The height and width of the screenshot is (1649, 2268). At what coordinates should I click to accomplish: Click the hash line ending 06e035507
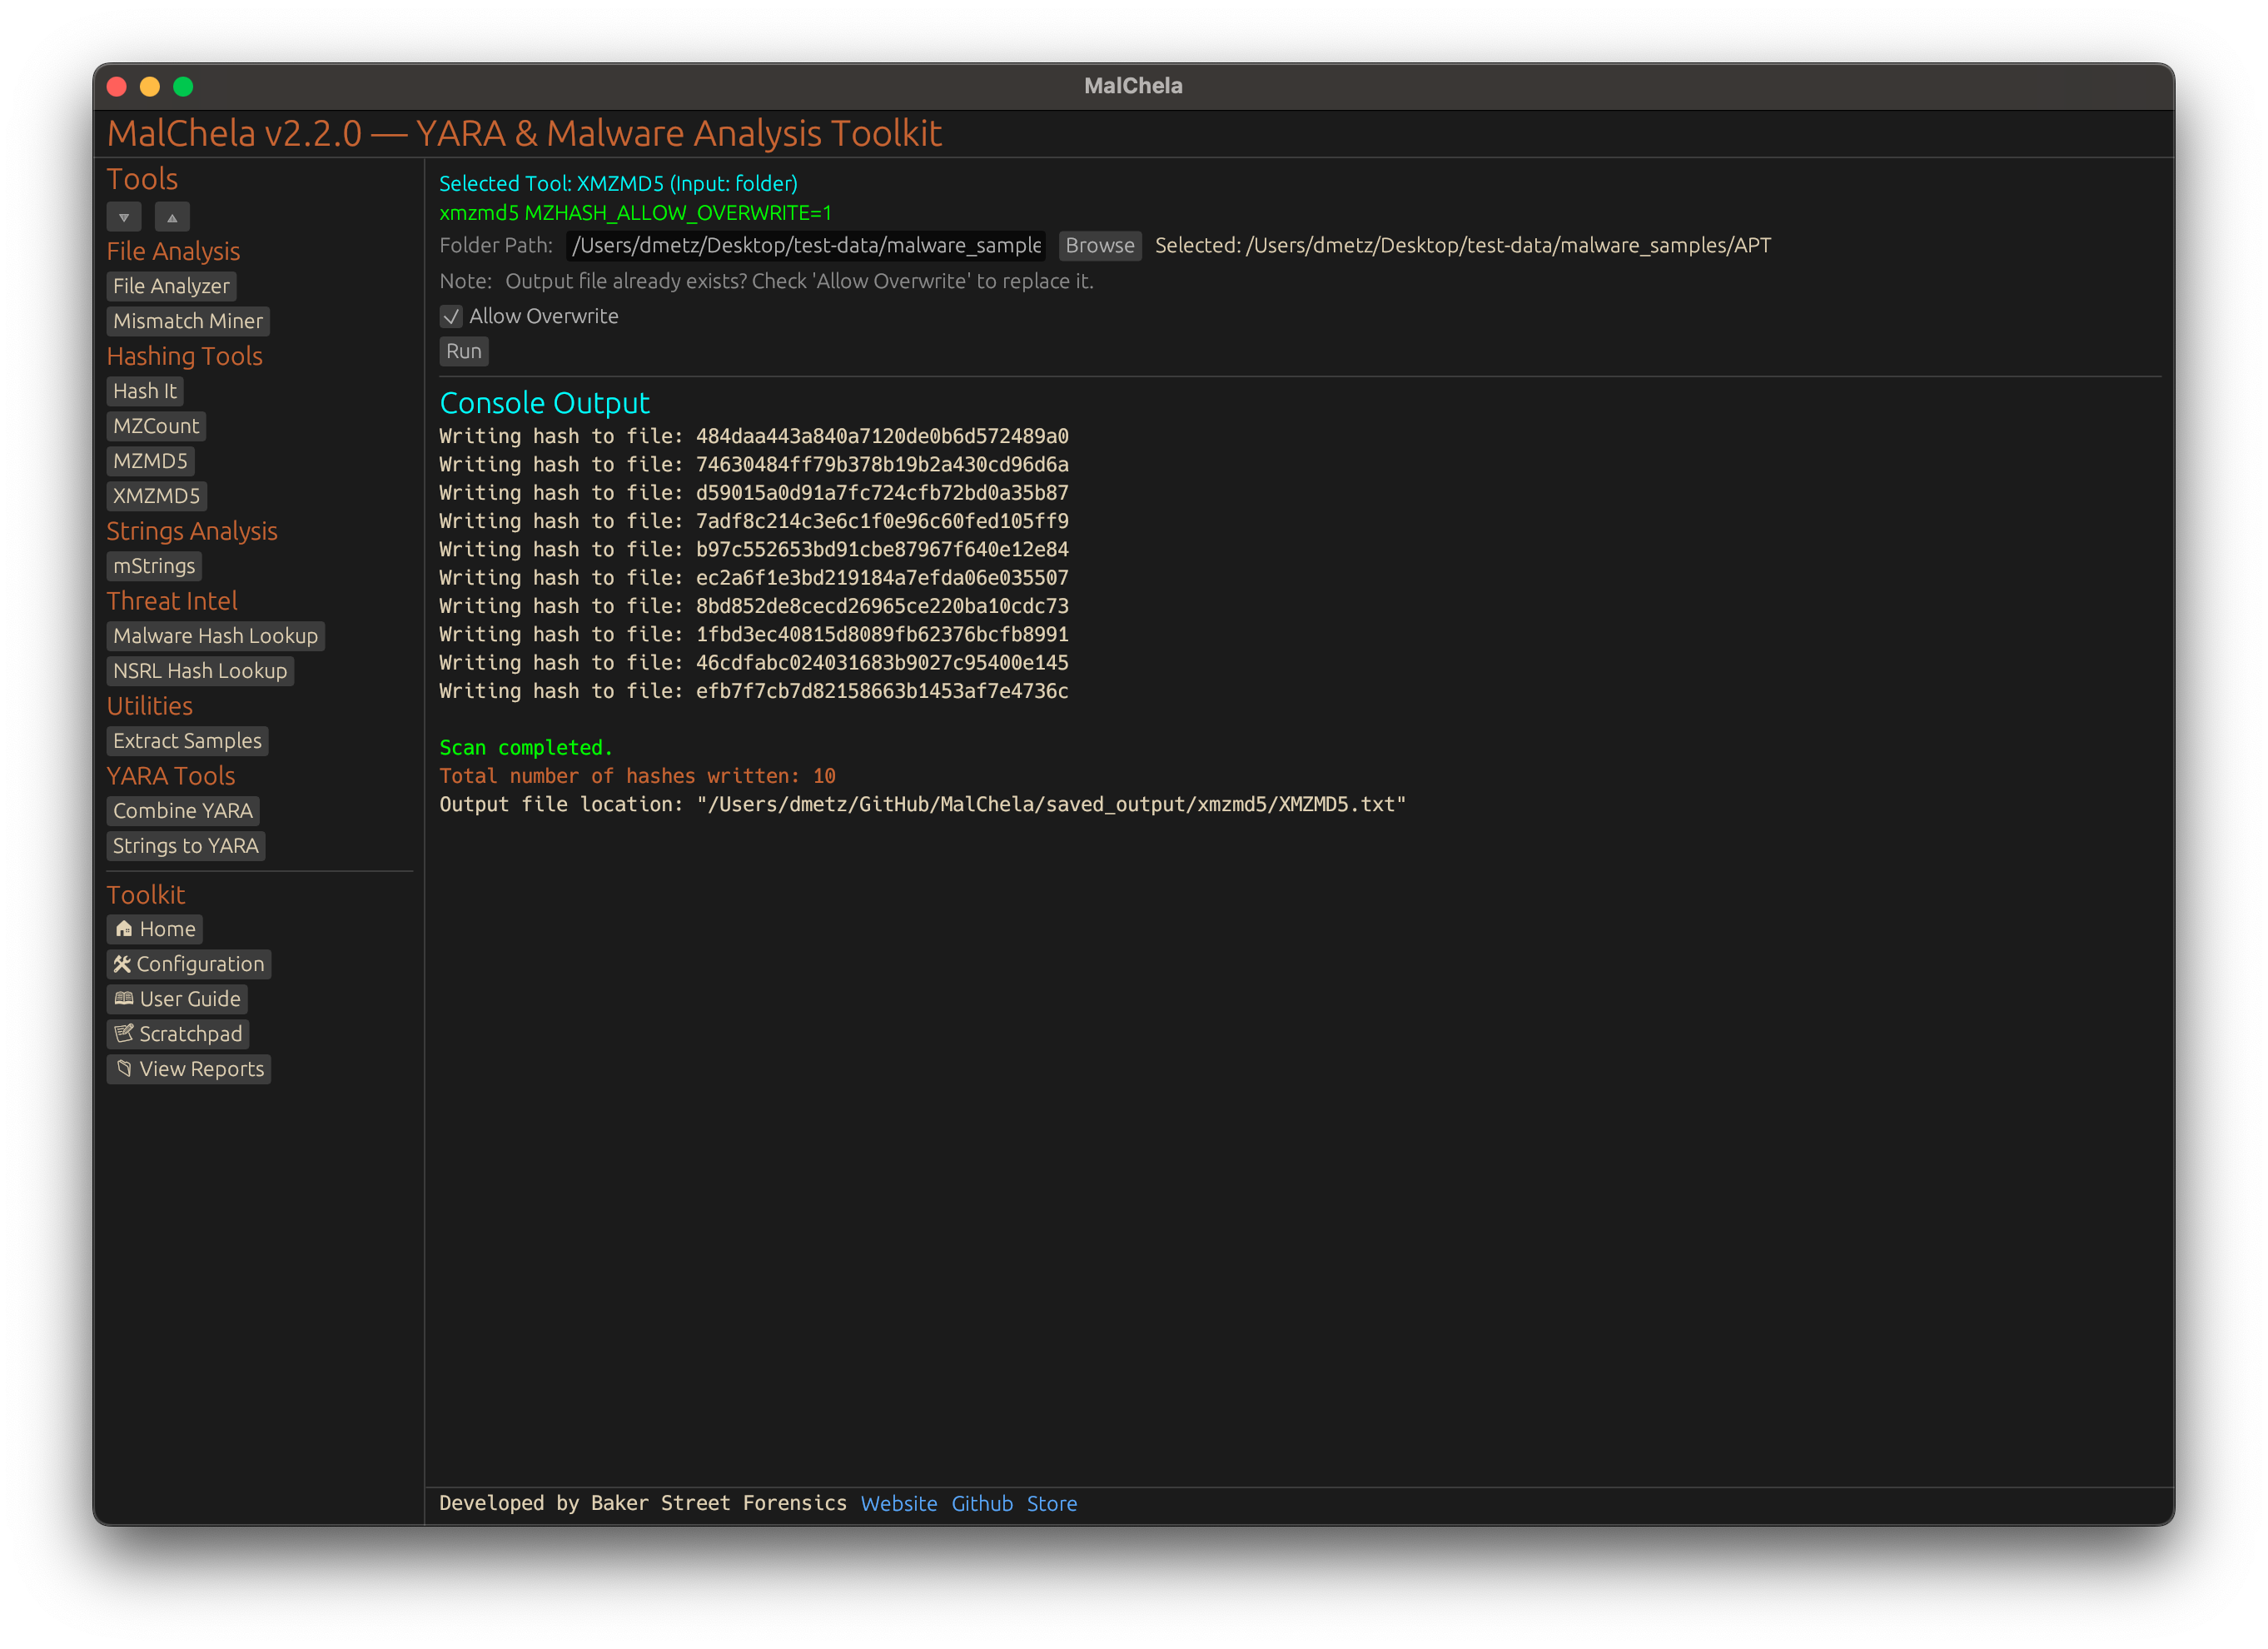(754, 578)
